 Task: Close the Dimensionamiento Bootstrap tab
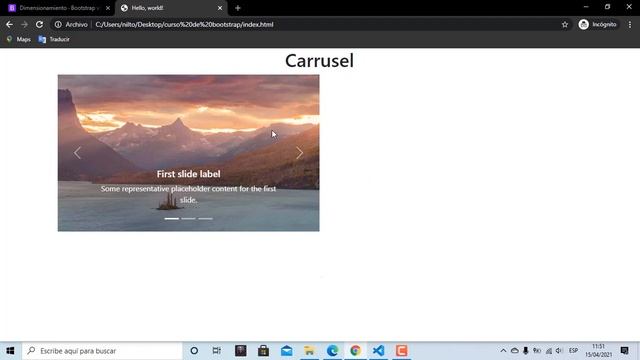coord(108,8)
